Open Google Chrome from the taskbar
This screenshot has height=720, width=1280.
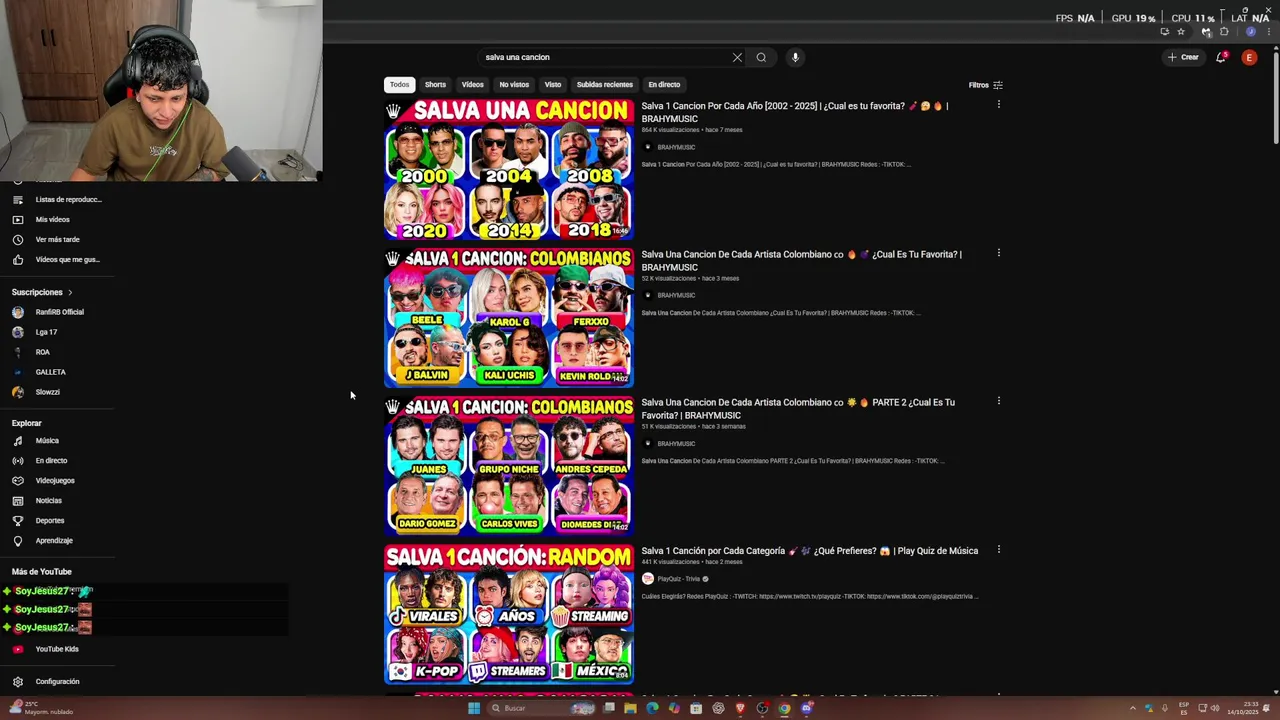click(x=784, y=708)
